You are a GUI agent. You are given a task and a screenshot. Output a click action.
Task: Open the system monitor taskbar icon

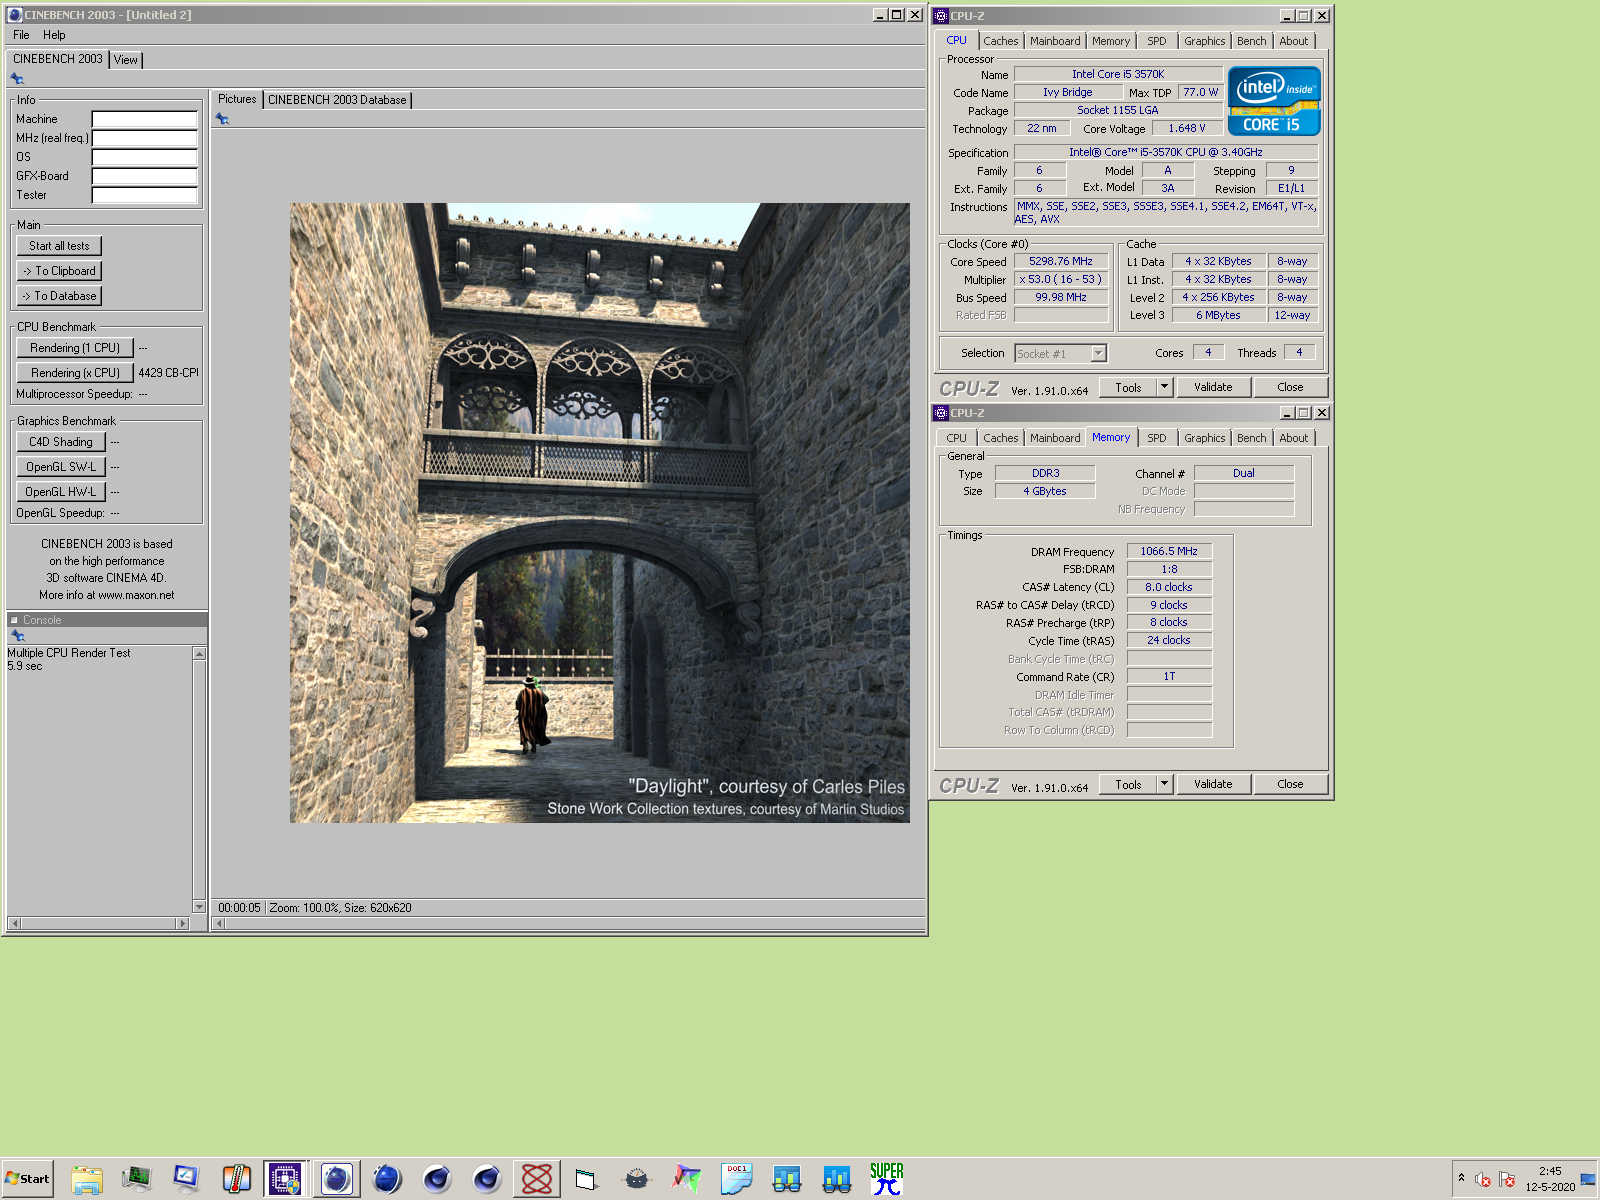[x=136, y=1179]
